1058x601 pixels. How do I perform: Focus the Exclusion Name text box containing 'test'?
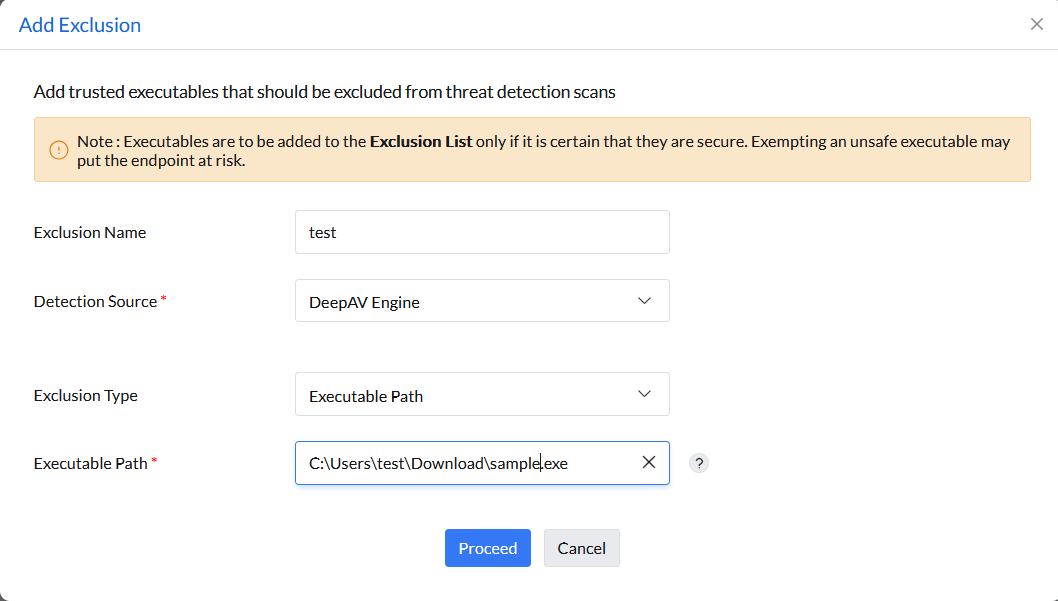click(x=482, y=232)
